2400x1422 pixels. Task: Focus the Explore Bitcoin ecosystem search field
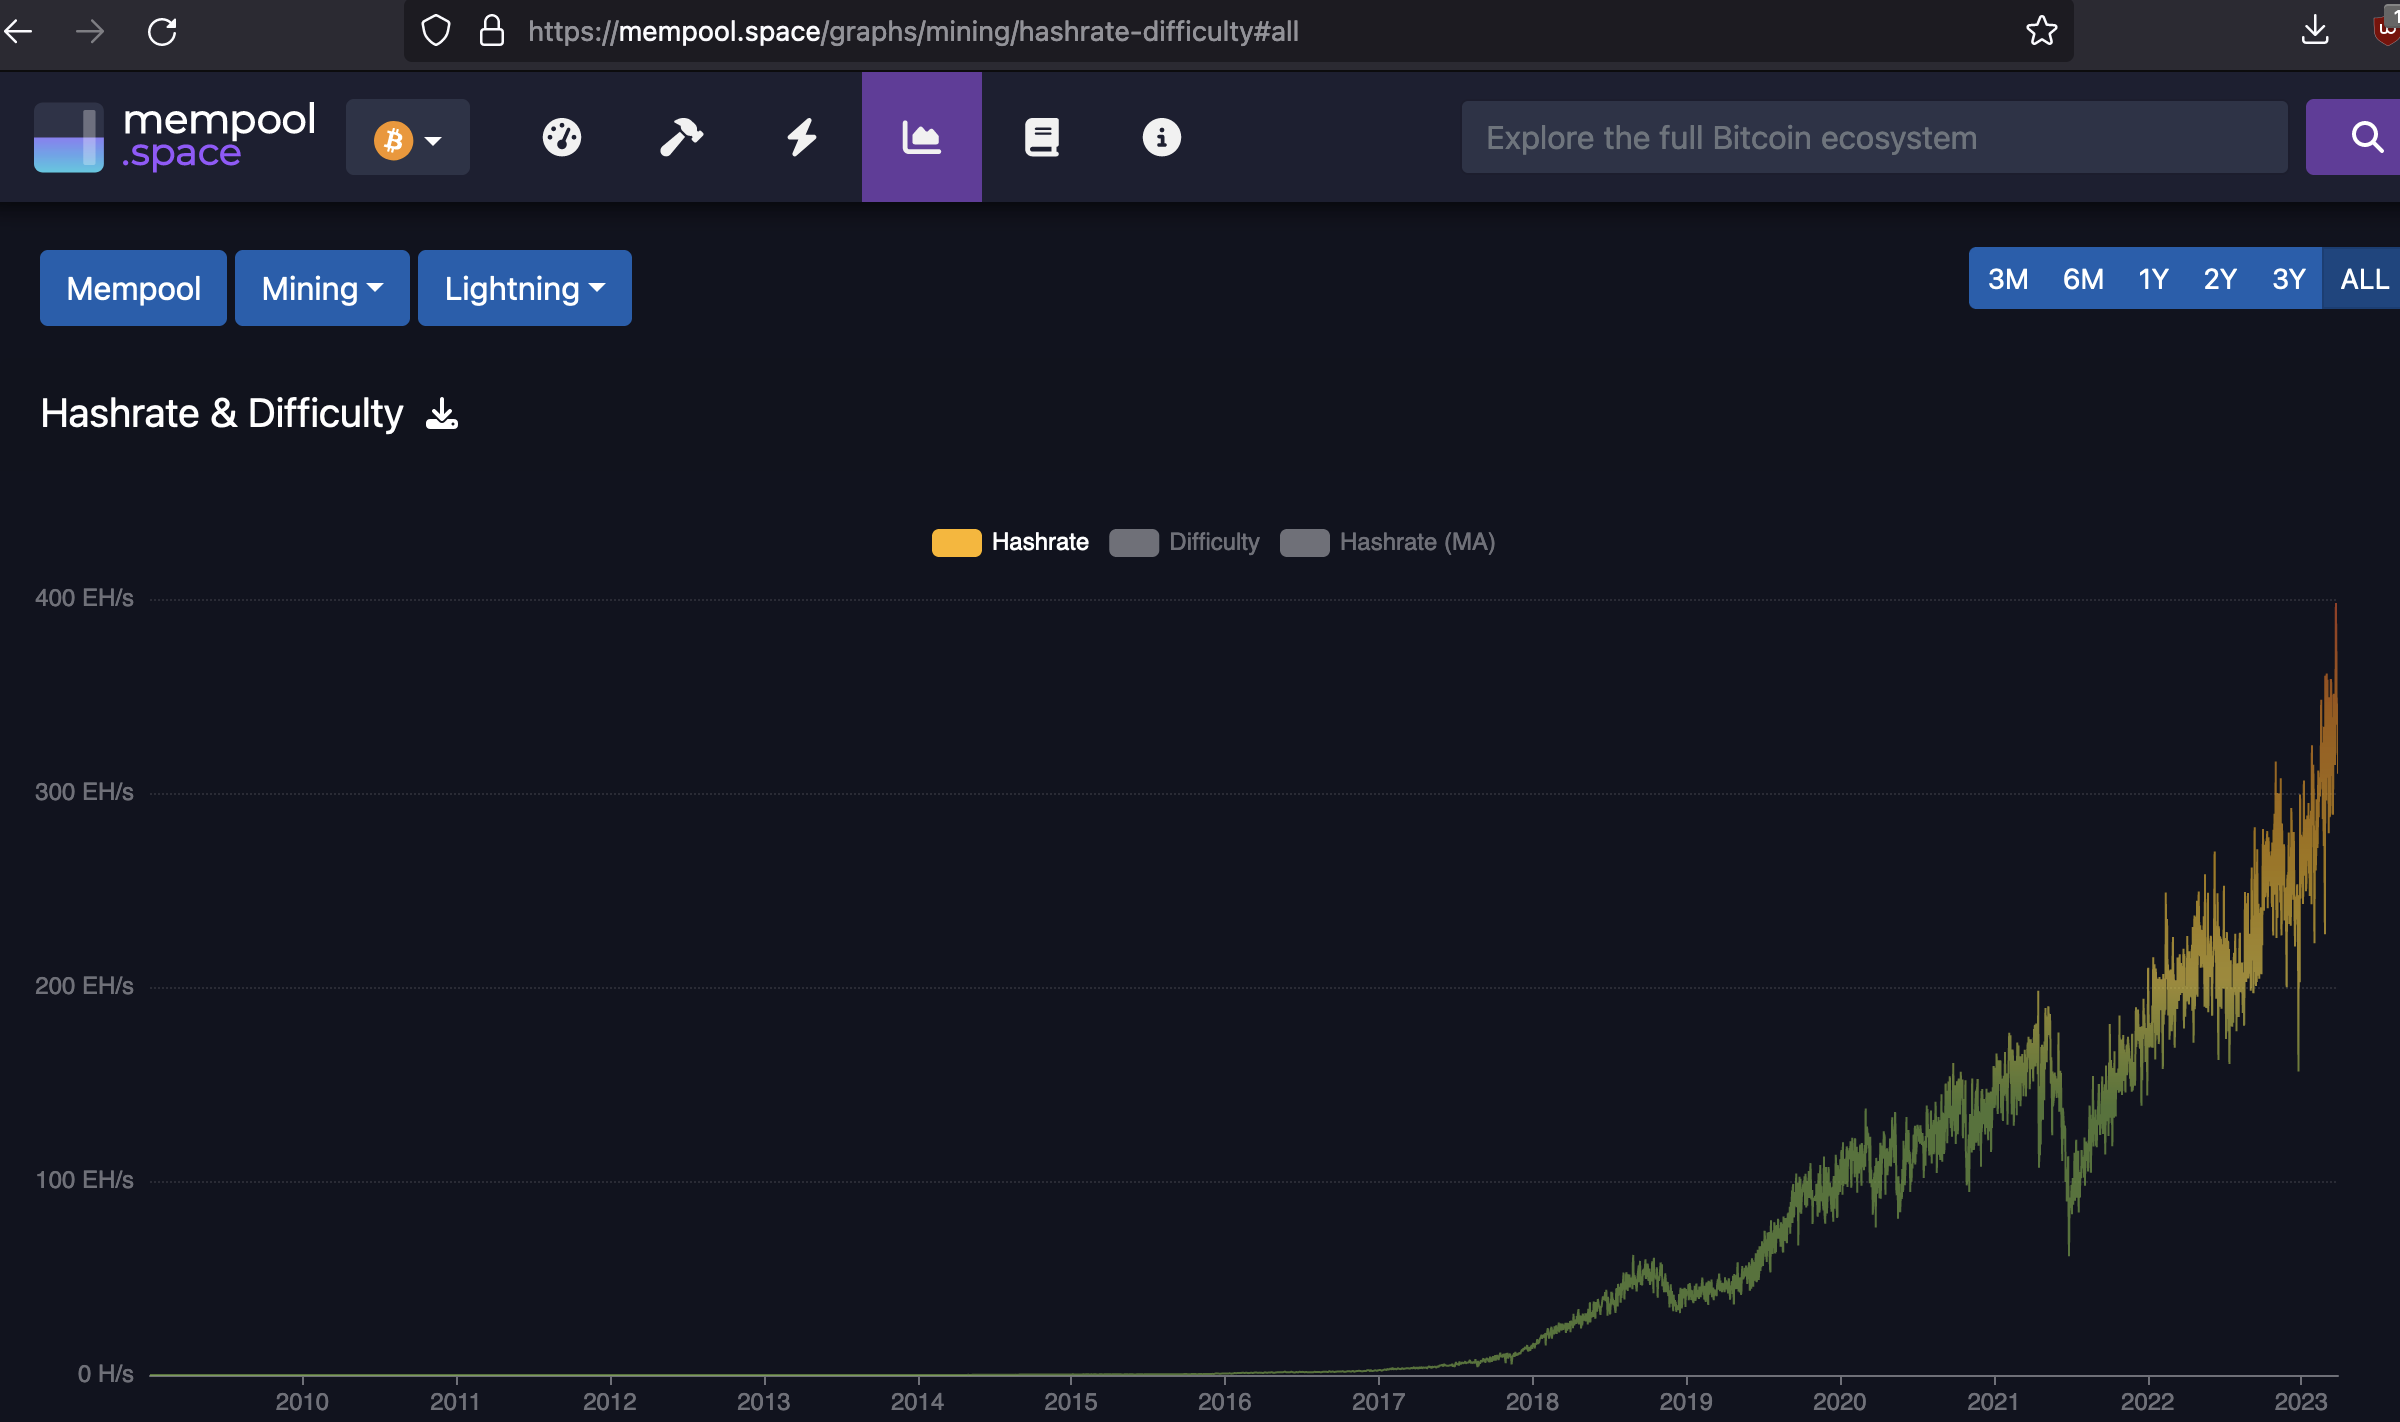(x=1873, y=137)
